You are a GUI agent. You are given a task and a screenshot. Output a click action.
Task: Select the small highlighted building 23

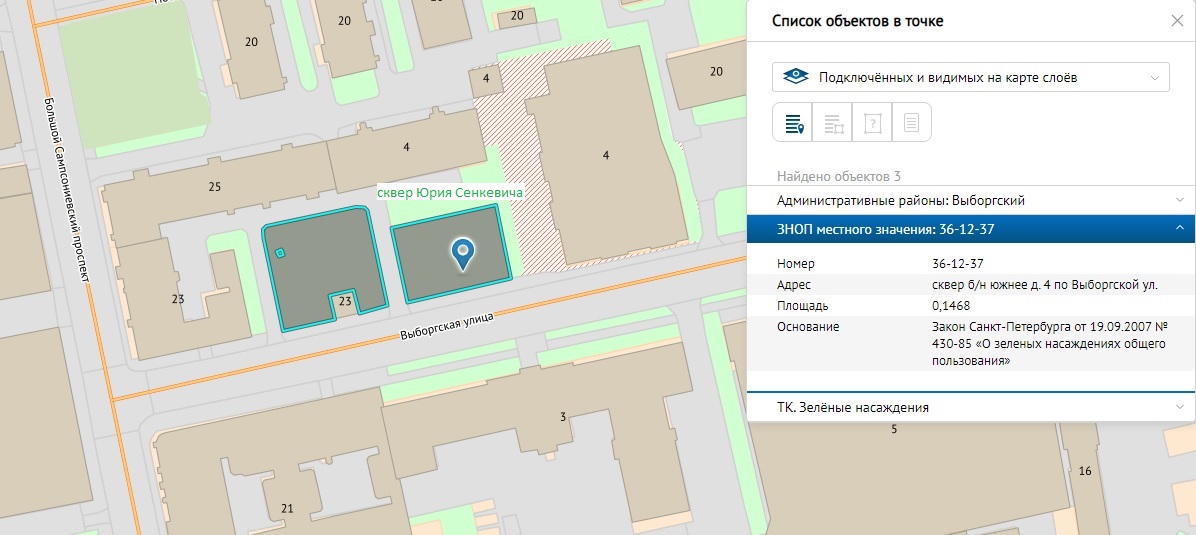point(344,302)
